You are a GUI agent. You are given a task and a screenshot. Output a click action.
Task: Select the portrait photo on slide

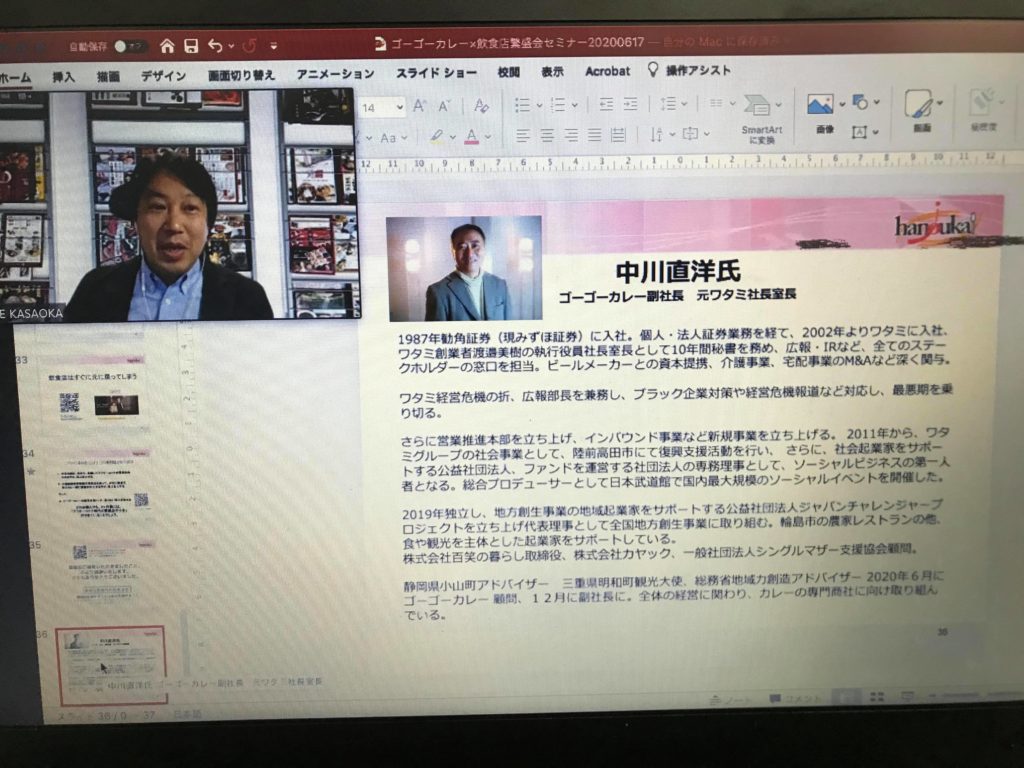click(x=464, y=268)
